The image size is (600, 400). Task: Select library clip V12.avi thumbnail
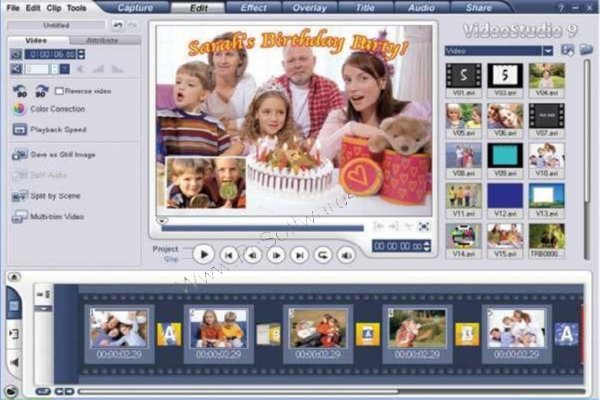tap(505, 196)
